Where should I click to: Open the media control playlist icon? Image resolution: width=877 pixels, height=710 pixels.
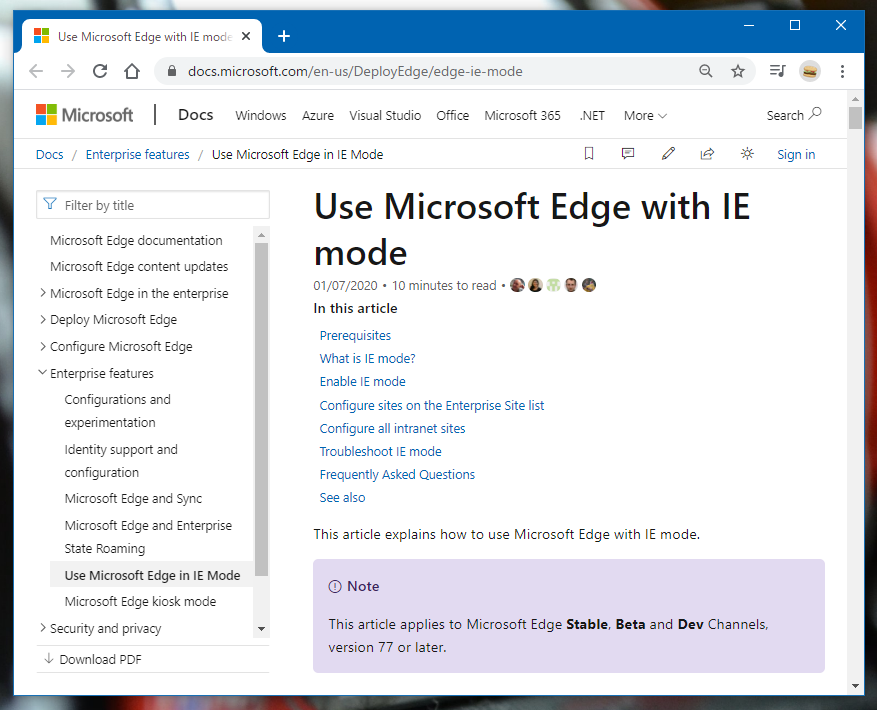click(x=777, y=71)
